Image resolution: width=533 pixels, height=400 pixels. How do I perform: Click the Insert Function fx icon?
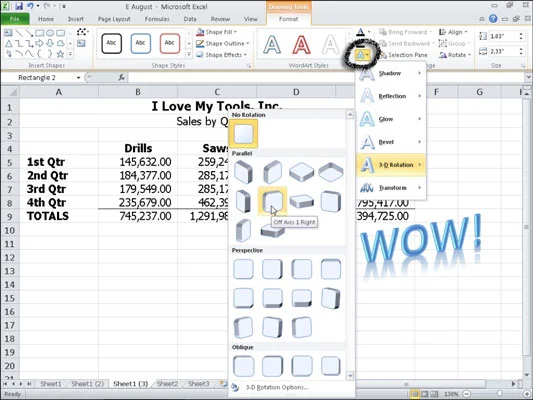(x=122, y=77)
